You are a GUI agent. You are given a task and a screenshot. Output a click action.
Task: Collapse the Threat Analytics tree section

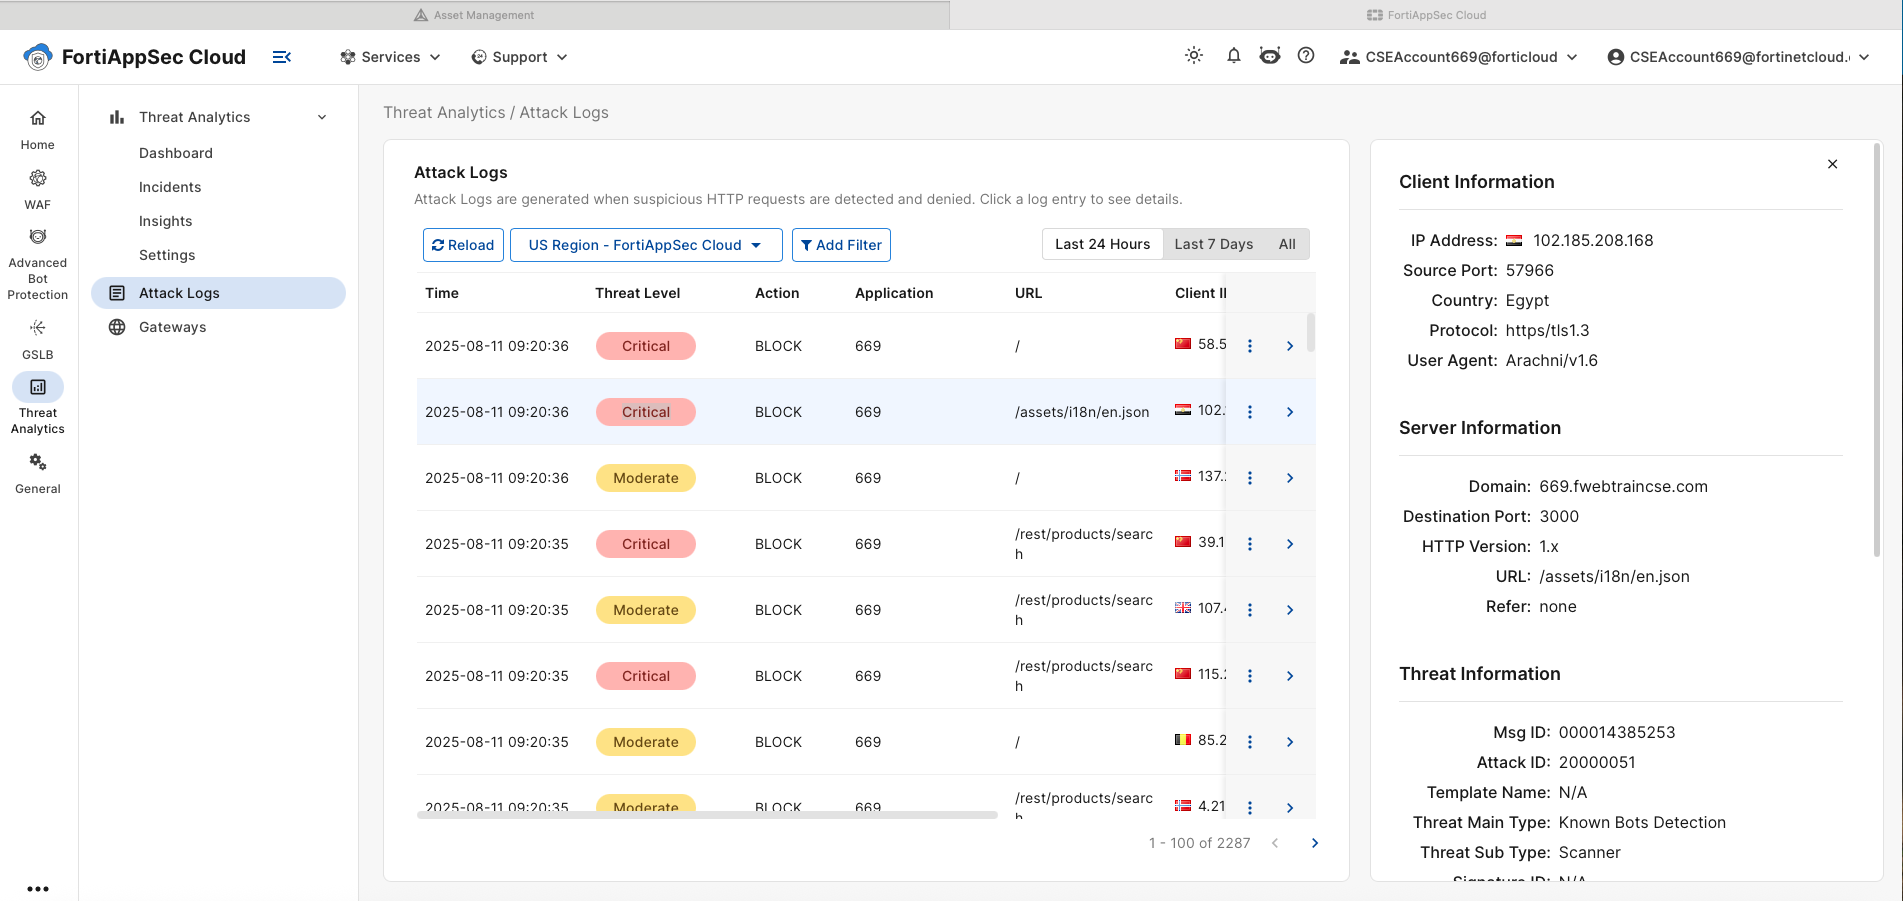coord(322,117)
